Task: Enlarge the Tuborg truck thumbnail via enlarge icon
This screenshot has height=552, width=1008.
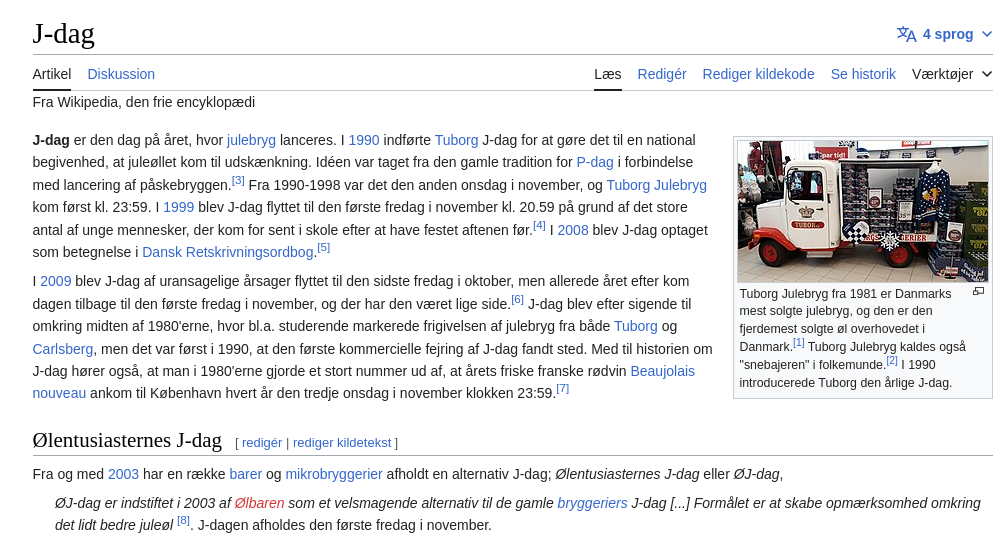Action: pyautogui.click(x=978, y=292)
